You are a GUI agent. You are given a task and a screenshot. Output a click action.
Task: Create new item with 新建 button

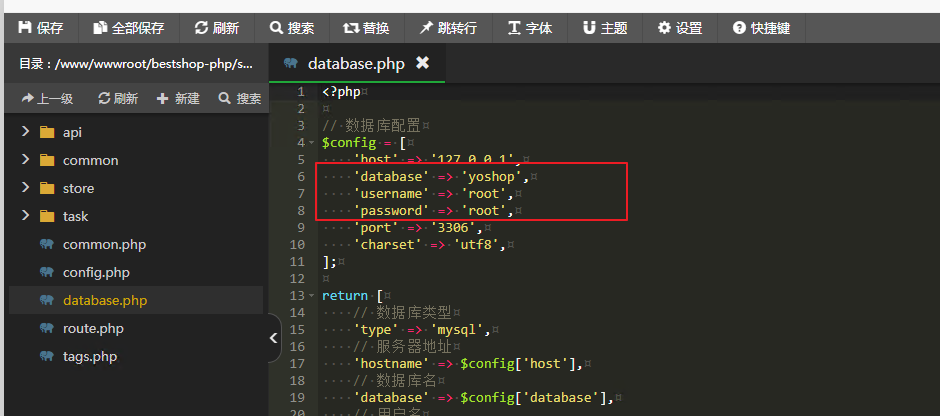pyautogui.click(x=178, y=98)
